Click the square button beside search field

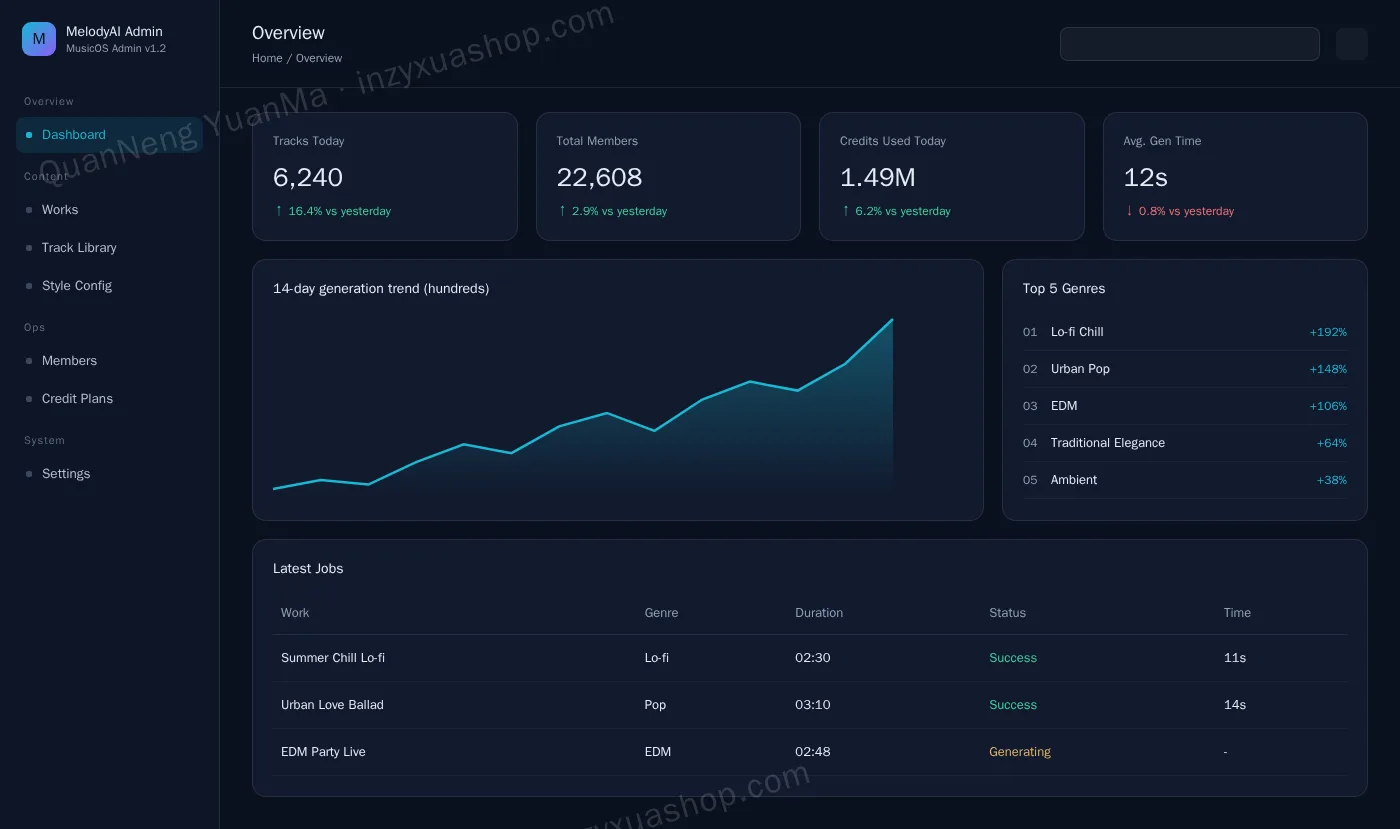1351,44
